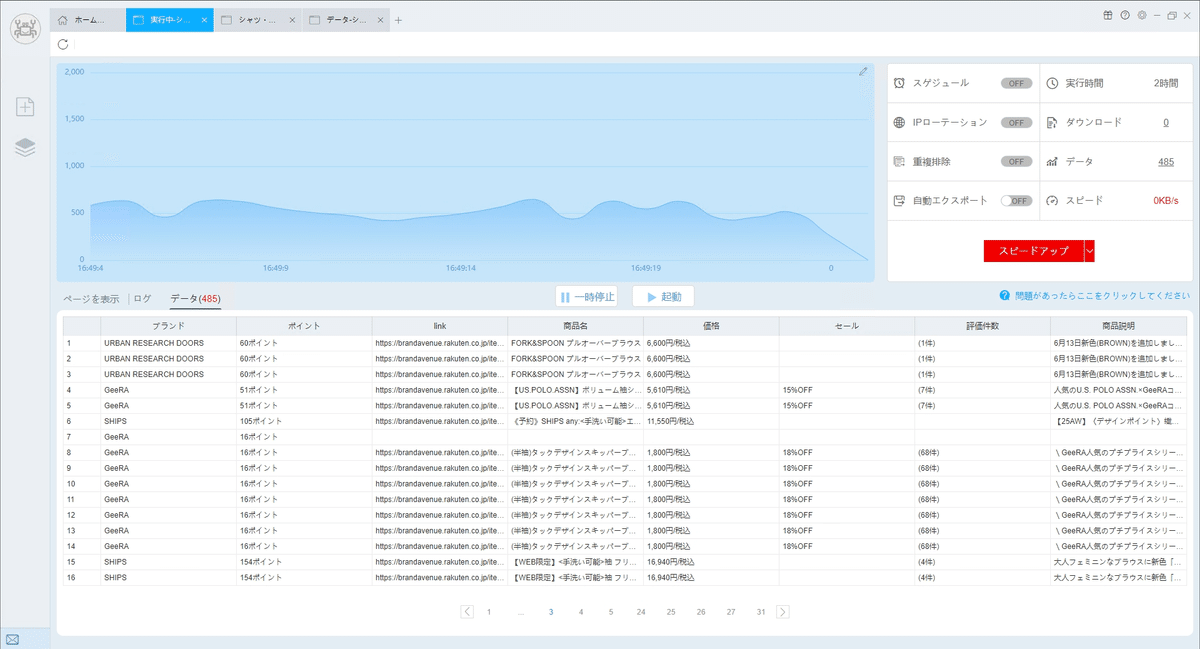This screenshot has width=1200, height=649.
Task: Open the layers dashboard sidebar icon
Action: 25,147
